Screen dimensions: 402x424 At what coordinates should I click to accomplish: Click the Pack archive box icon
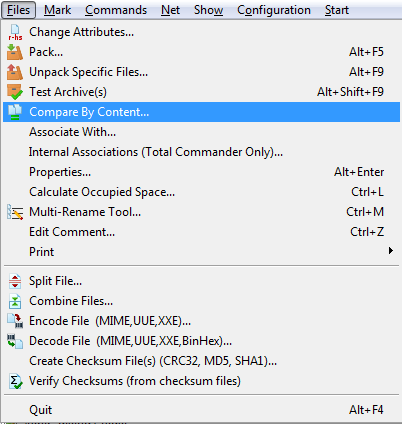tap(15, 52)
